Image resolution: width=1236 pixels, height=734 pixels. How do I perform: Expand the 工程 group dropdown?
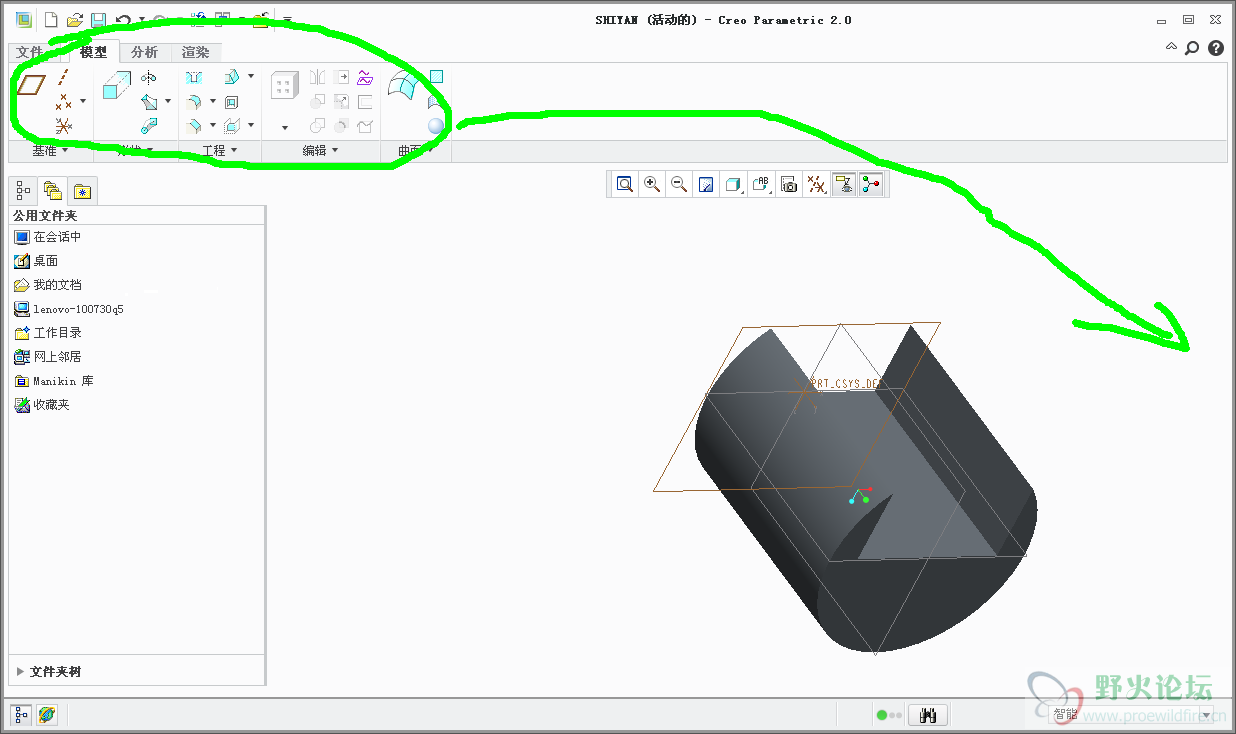coord(220,151)
